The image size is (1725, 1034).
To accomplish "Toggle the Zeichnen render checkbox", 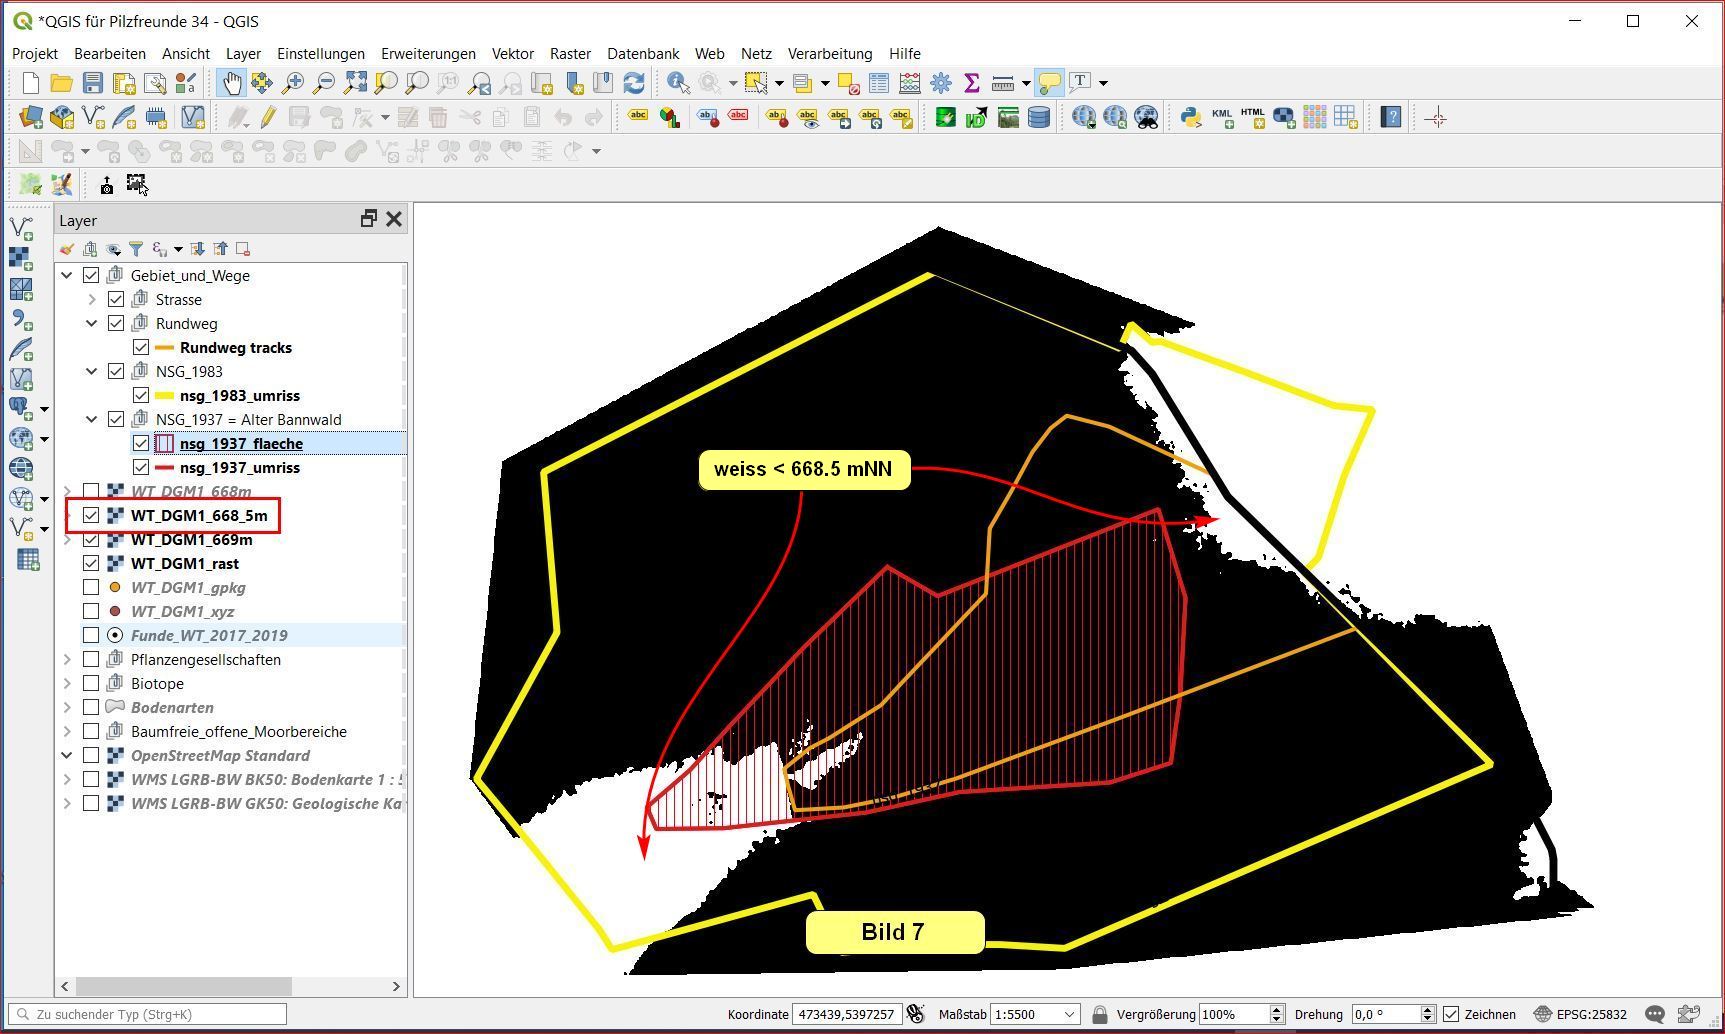I will [x=1451, y=1014].
